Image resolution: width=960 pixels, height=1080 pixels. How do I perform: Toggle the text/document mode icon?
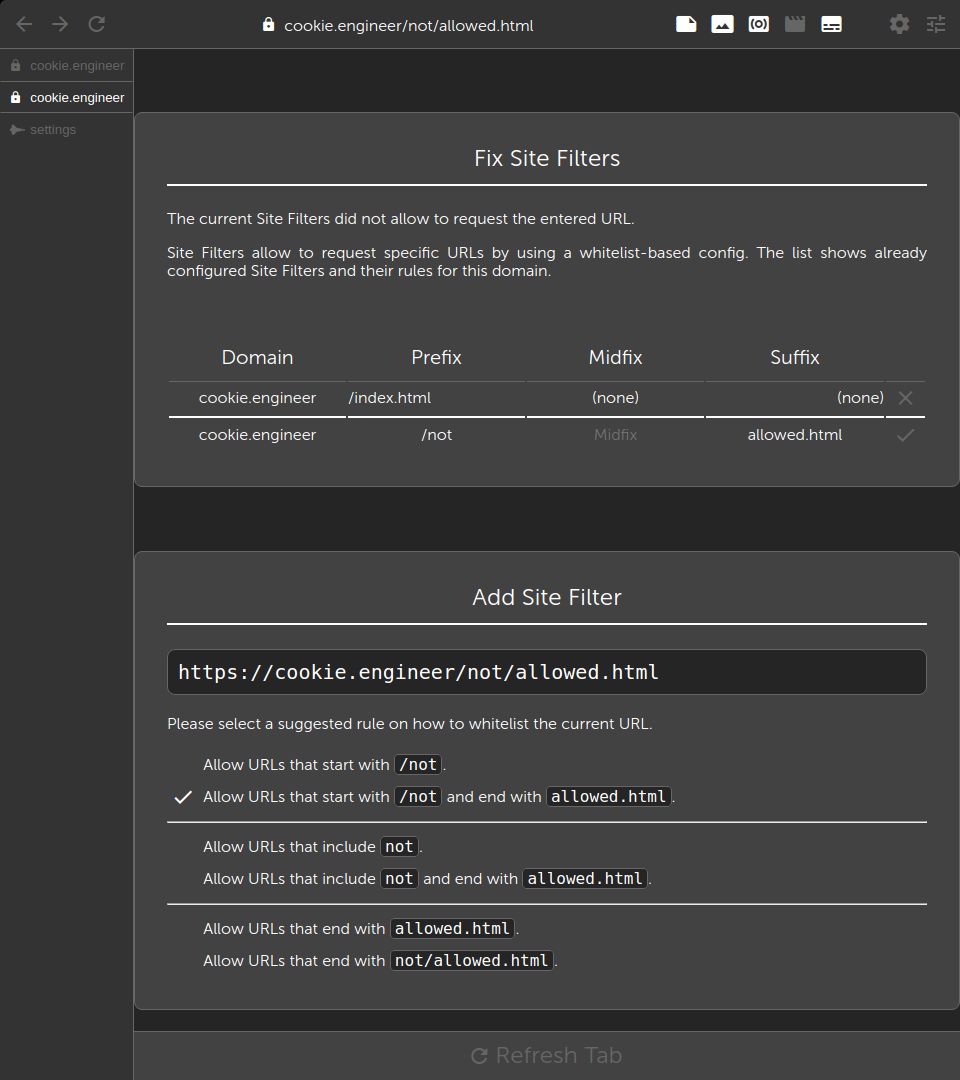(x=686, y=25)
